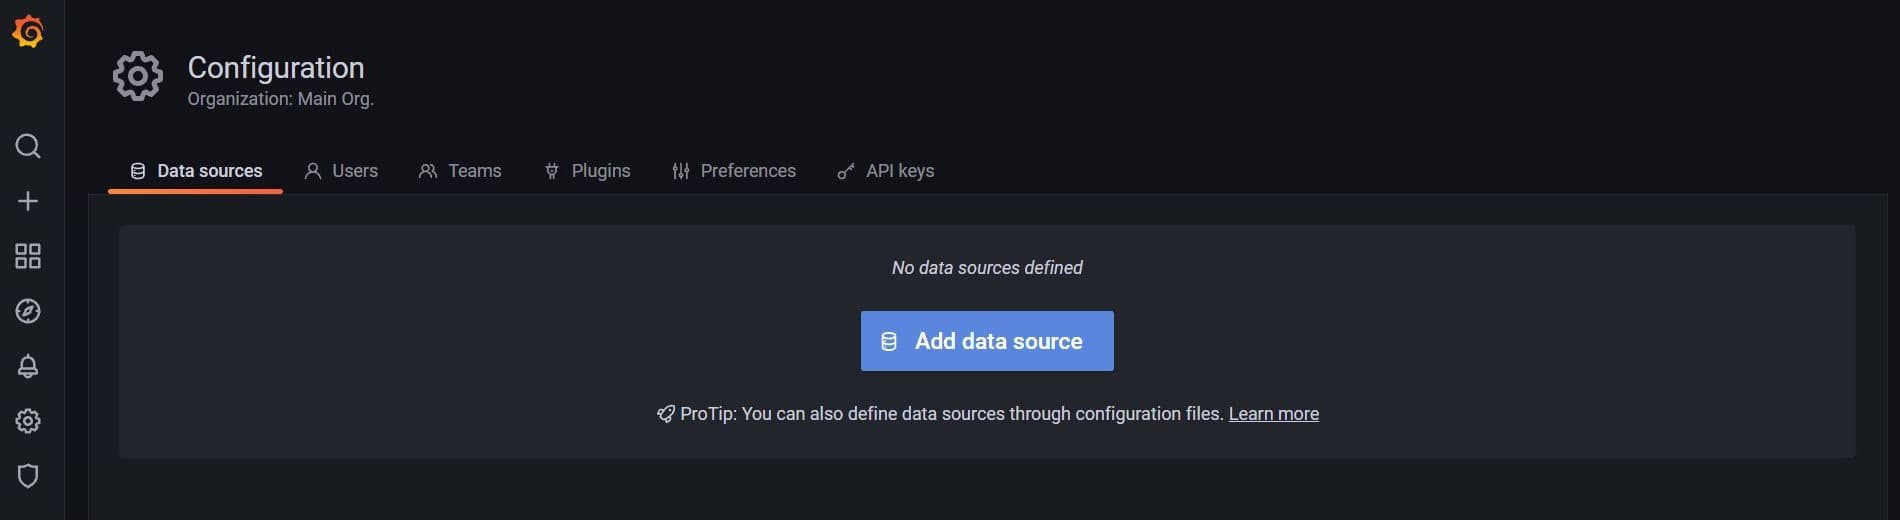This screenshot has height=520, width=1900.
Task: Click the large gear icon beside Configuration title
Action: [x=138, y=76]
